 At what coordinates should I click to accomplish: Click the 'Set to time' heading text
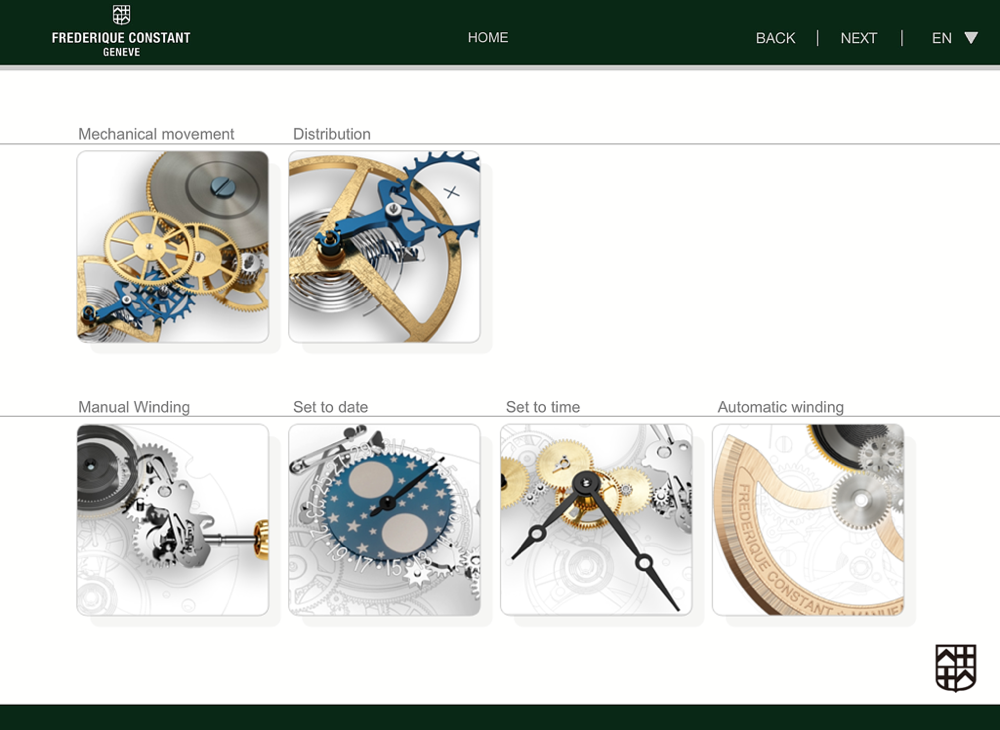[543, 407]
